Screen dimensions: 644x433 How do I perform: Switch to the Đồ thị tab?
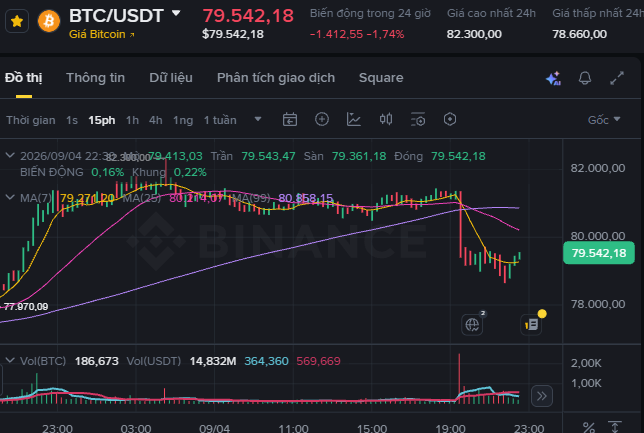23,78
